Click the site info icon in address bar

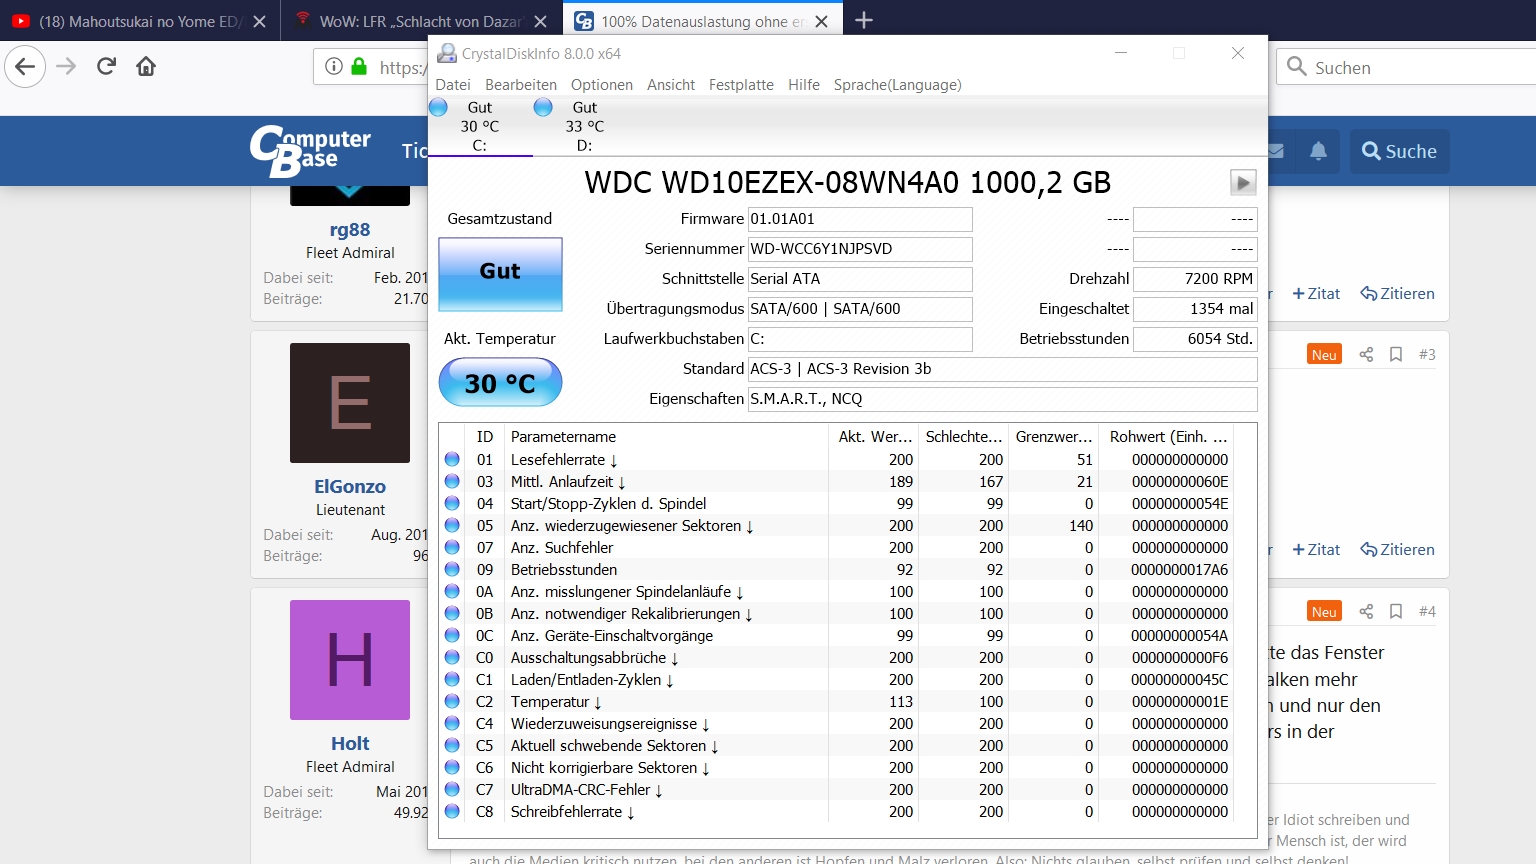pos(334,67)
